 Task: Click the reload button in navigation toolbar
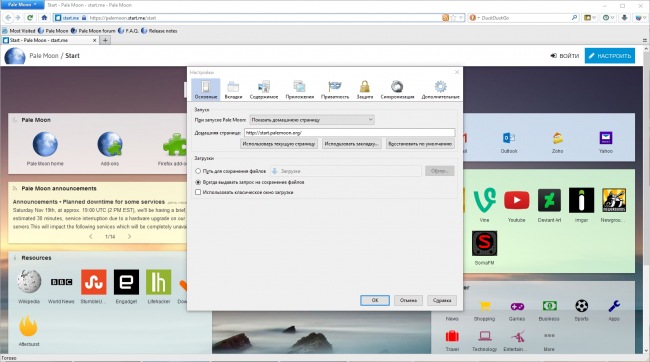(30, 18)
